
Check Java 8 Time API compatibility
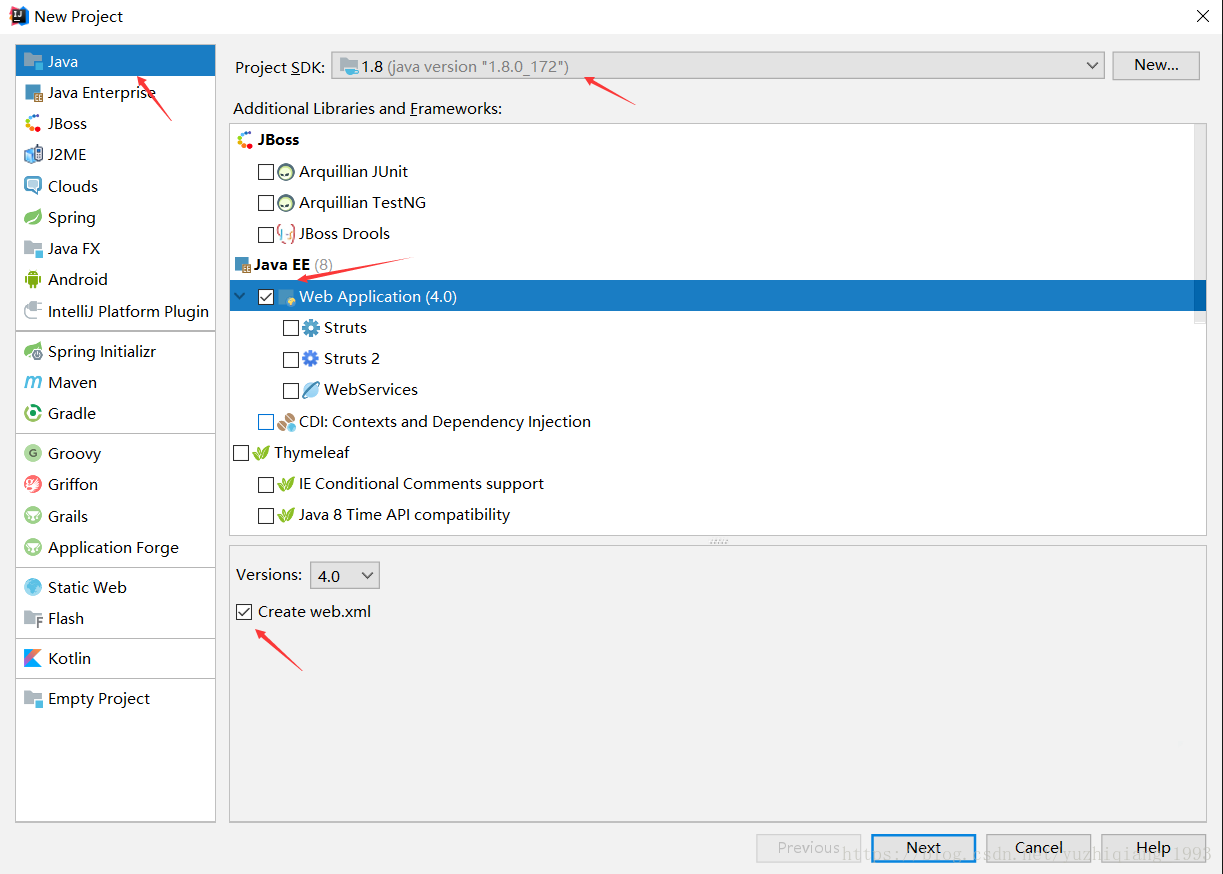pyautogui.click(x=266, y=516)
